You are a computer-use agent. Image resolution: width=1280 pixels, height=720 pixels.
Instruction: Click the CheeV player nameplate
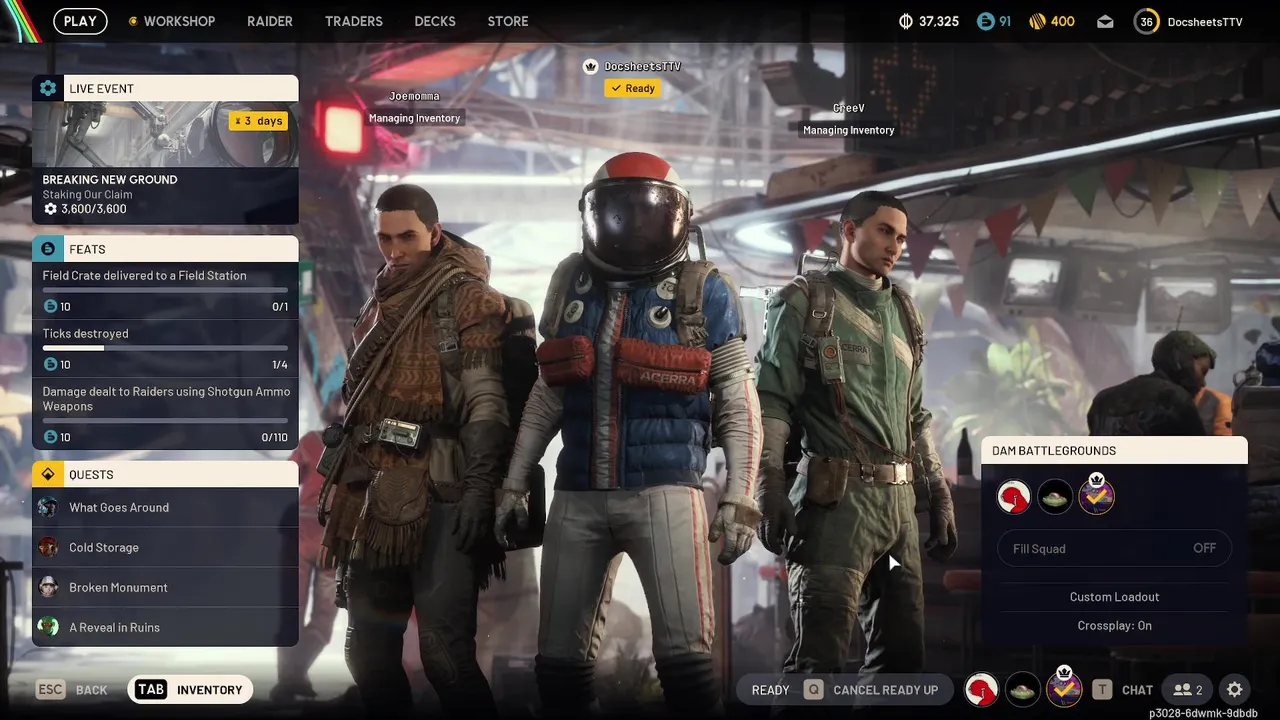pyautogui.click(x=848, y=108)
